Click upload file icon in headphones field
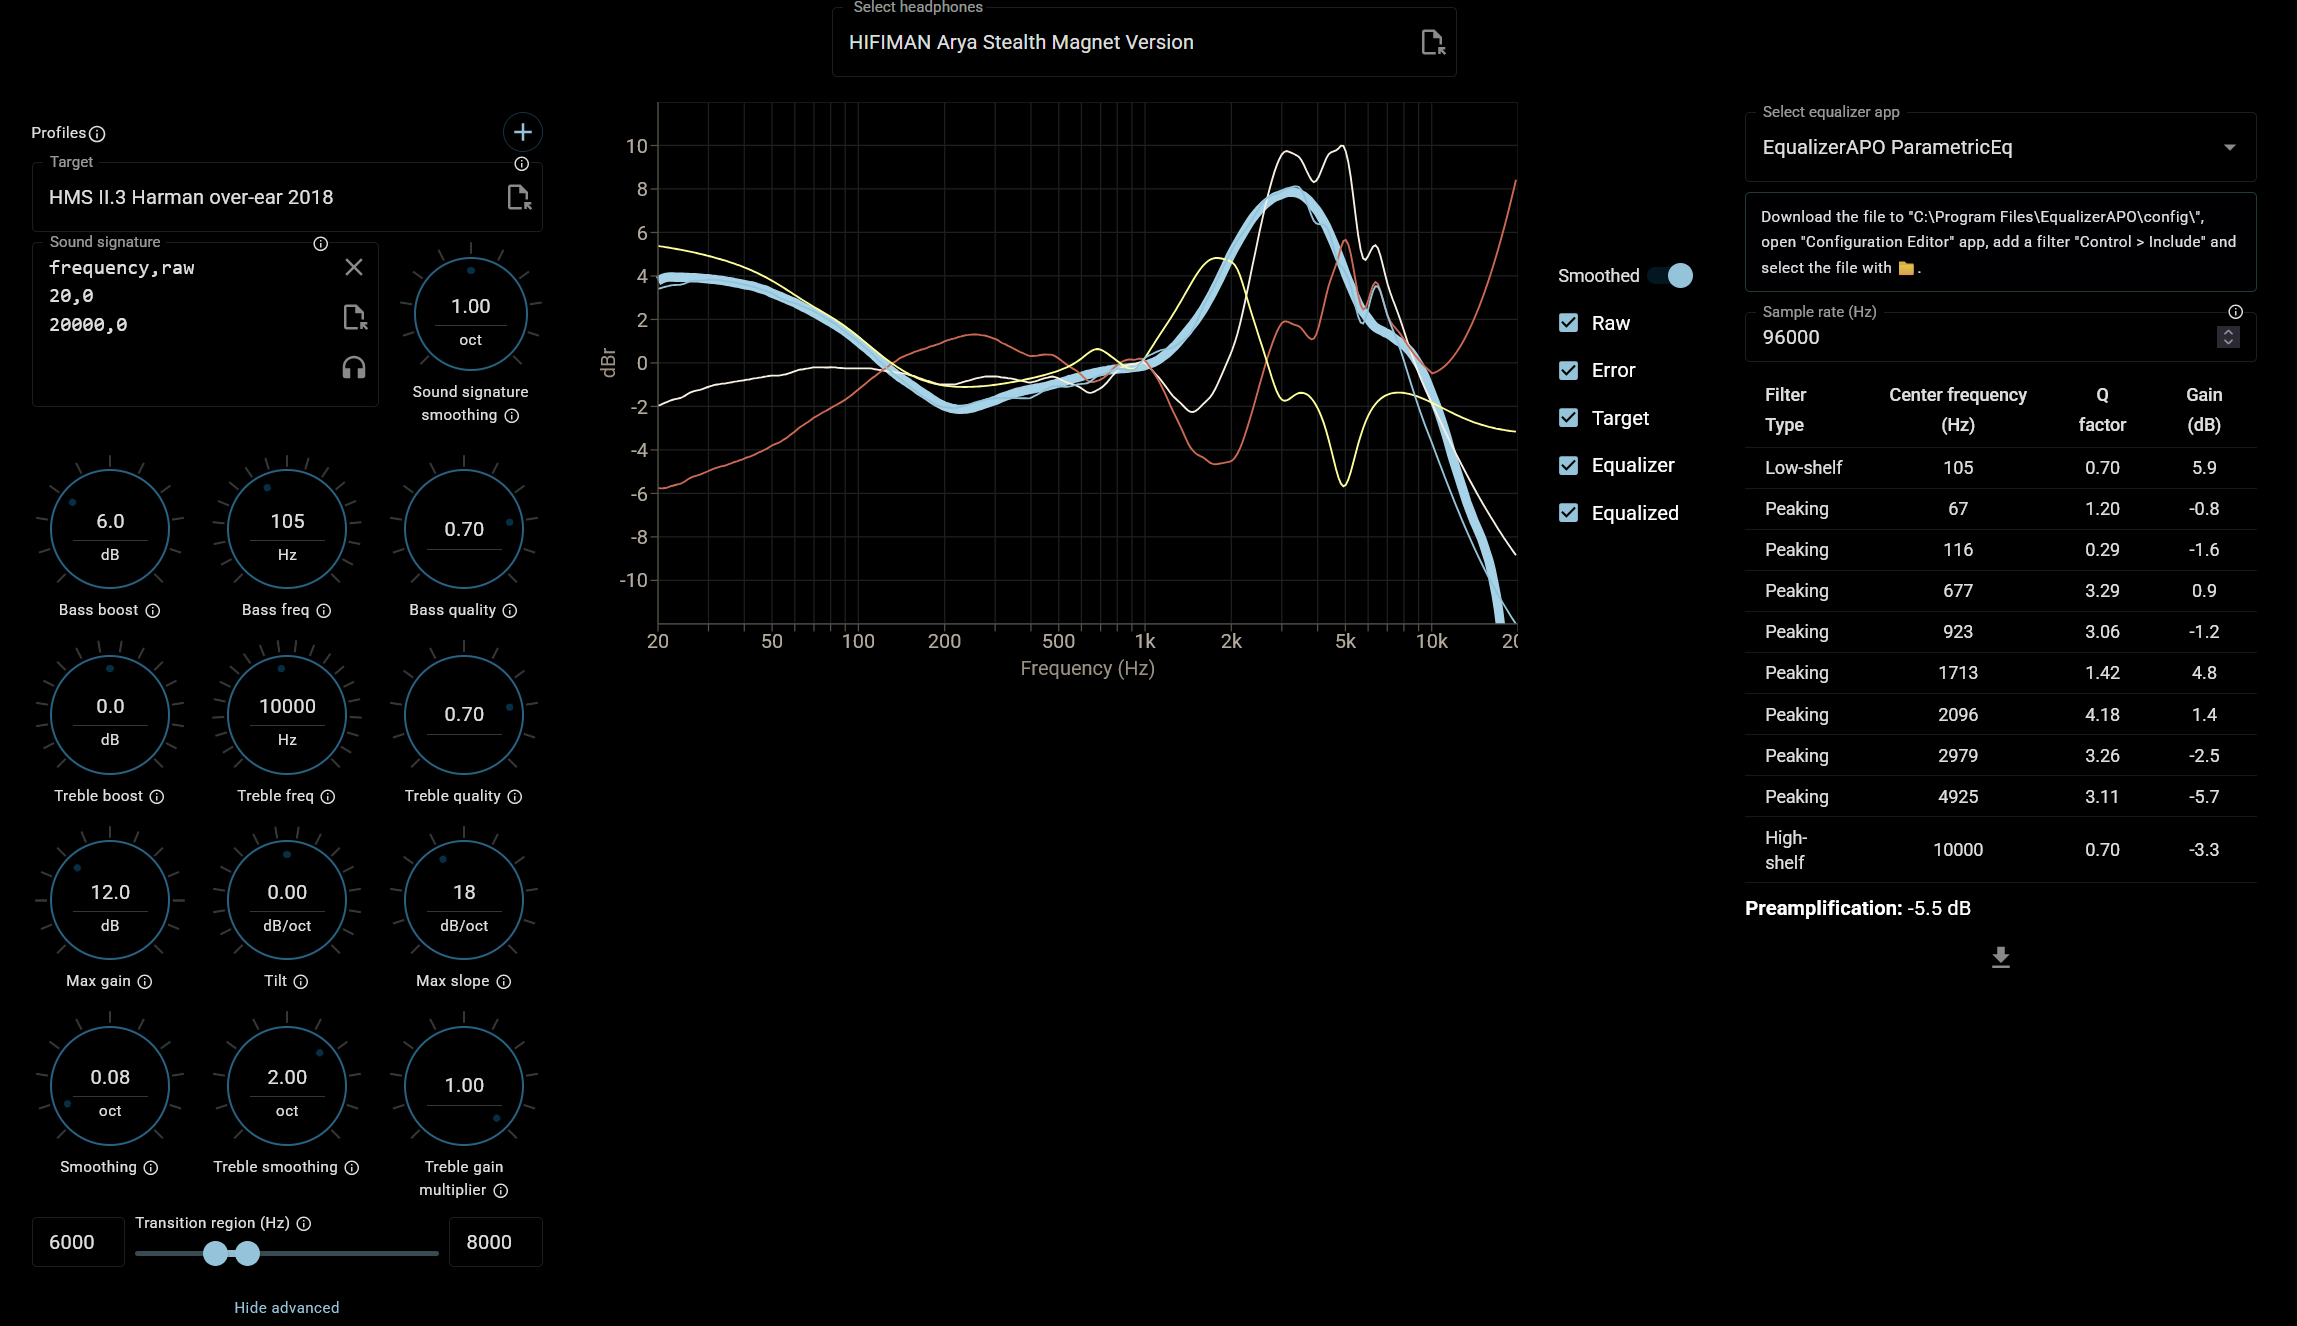The image size is (2297, 1326). click(x=1432, y=42)
